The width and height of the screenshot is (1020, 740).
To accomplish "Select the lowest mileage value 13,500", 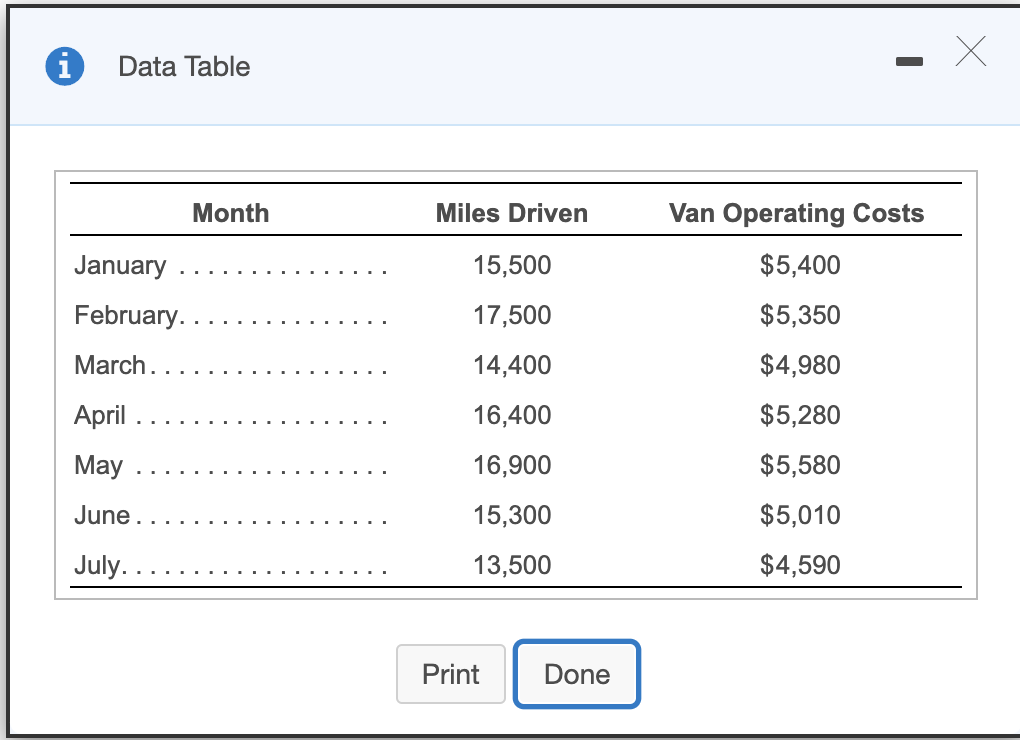I will 512,565.
